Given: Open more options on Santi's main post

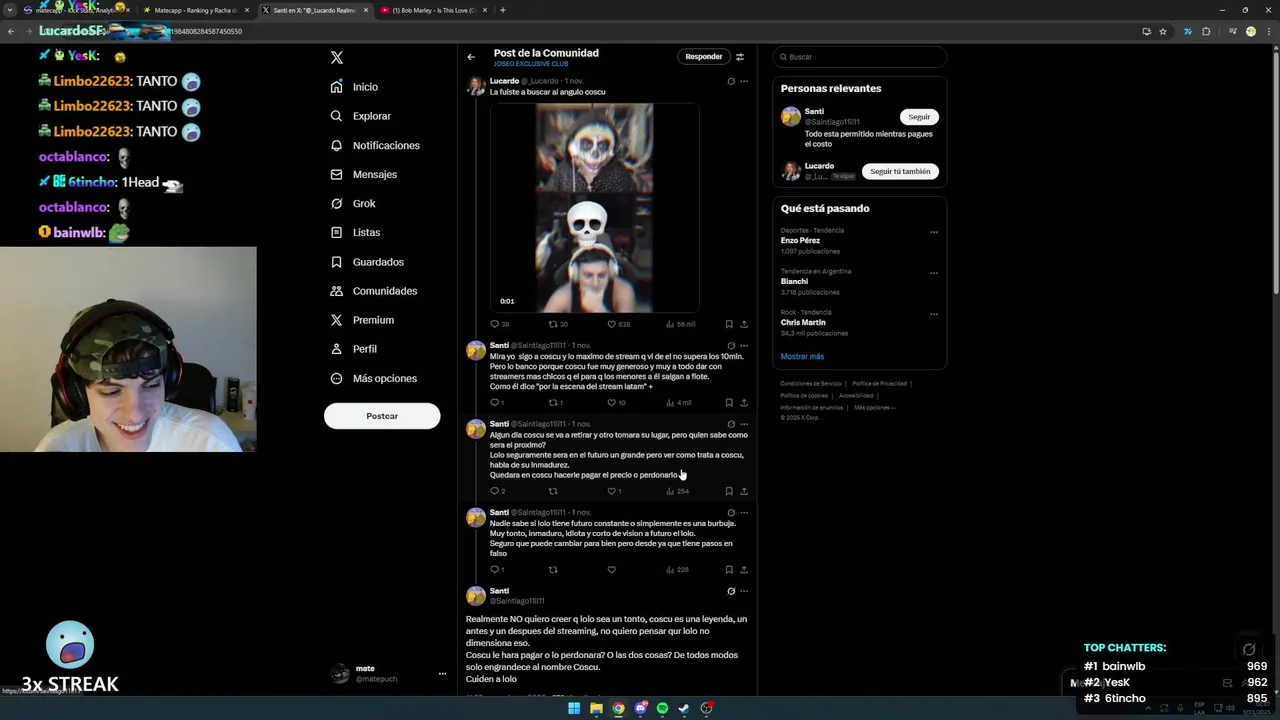Looking at the screenshot, I should pyautogui.click(x=744, y=591).
